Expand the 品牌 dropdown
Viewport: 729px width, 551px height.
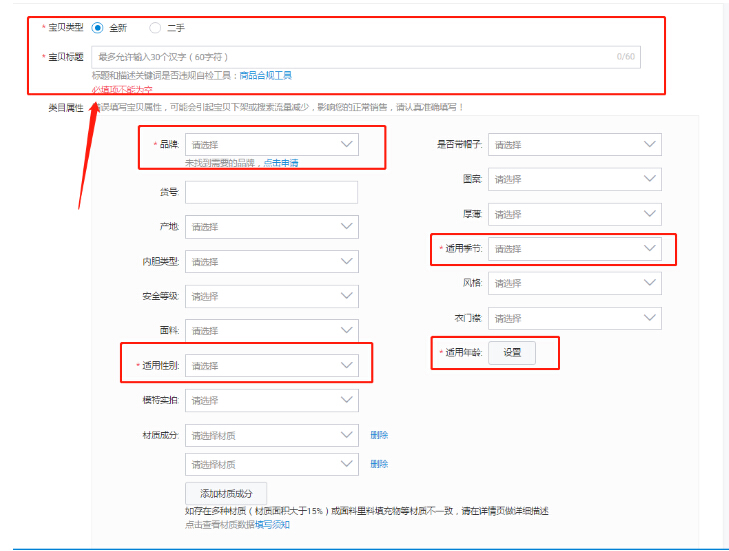click(x=271, y=145)
